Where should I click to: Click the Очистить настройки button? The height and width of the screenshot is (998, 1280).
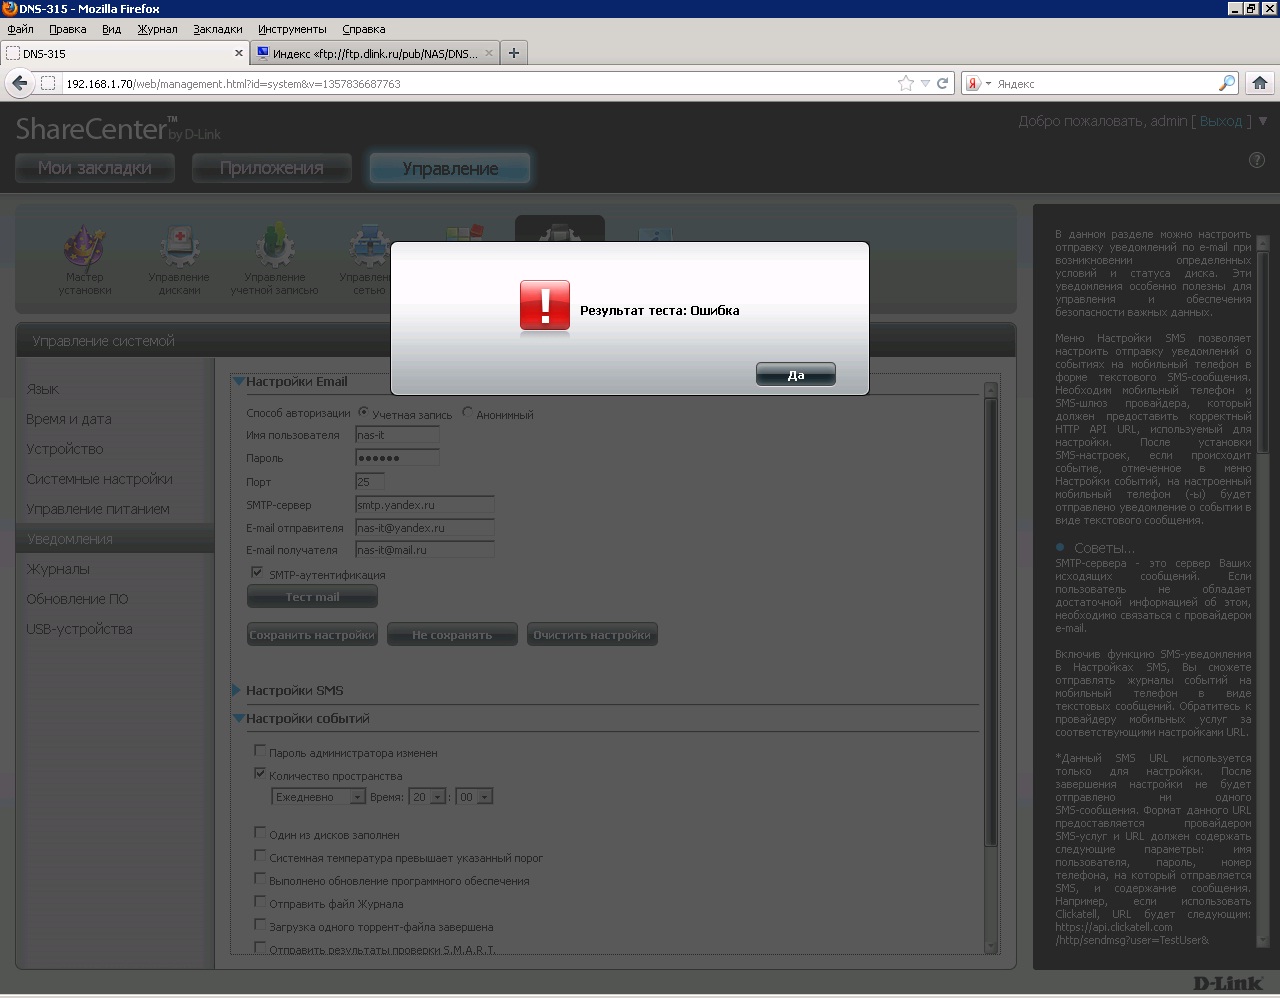592,635
